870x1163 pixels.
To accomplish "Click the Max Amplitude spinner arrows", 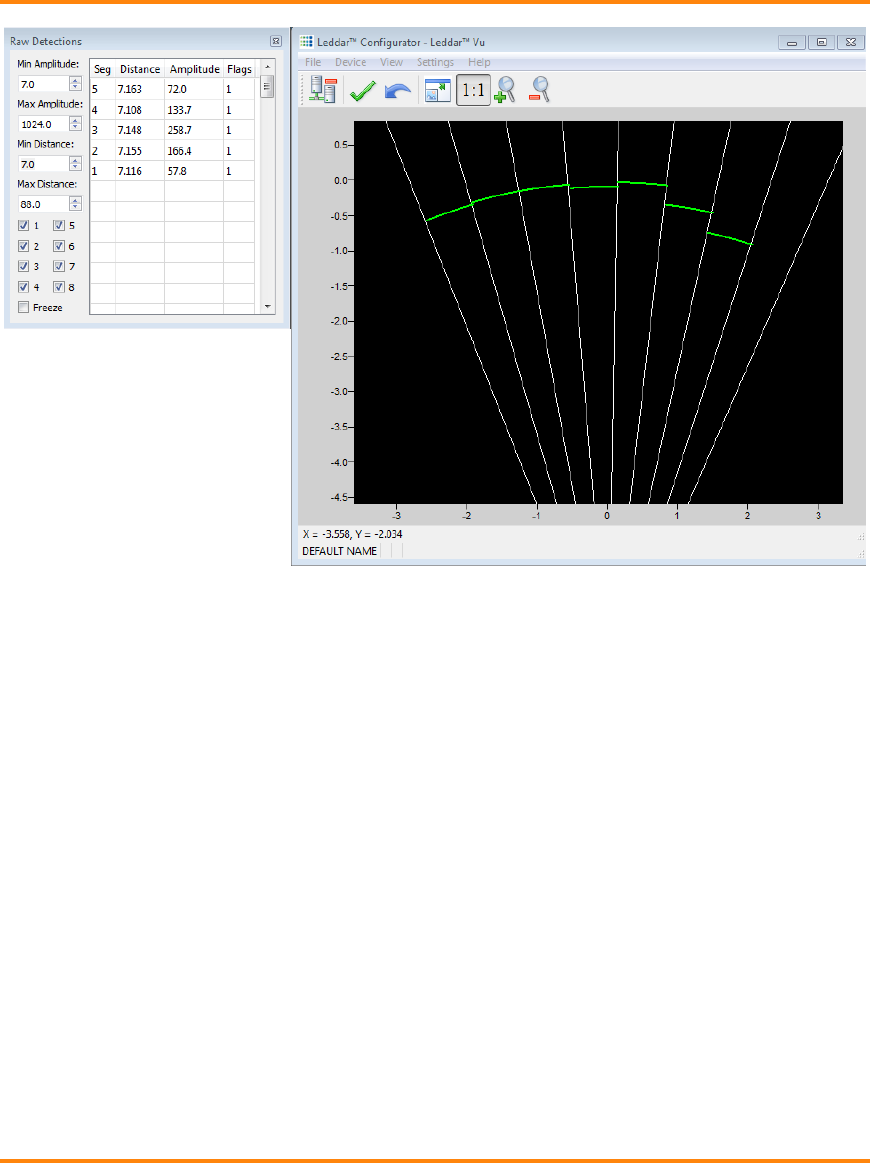I will 75,124.
